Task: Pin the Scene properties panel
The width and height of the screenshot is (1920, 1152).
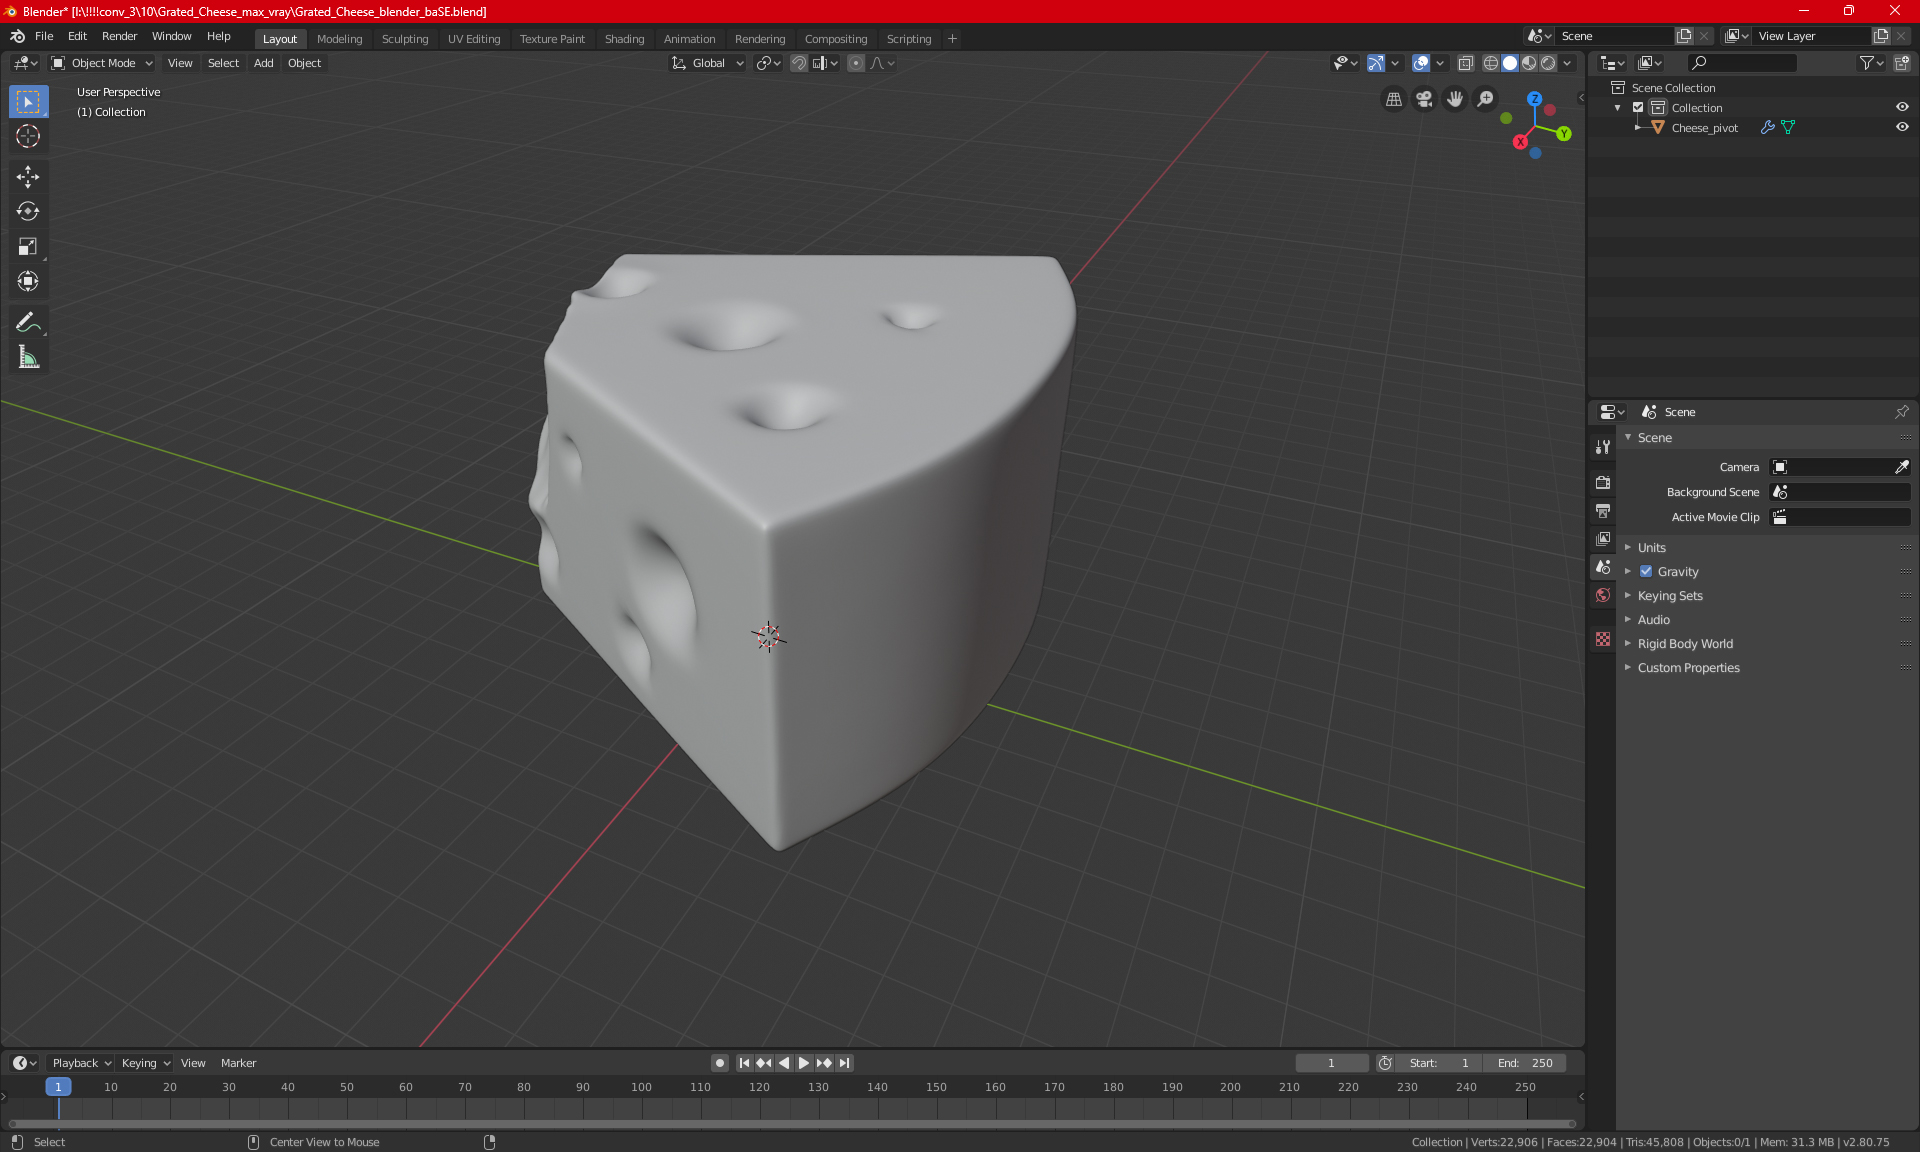Action: [x=1902, y=412]
